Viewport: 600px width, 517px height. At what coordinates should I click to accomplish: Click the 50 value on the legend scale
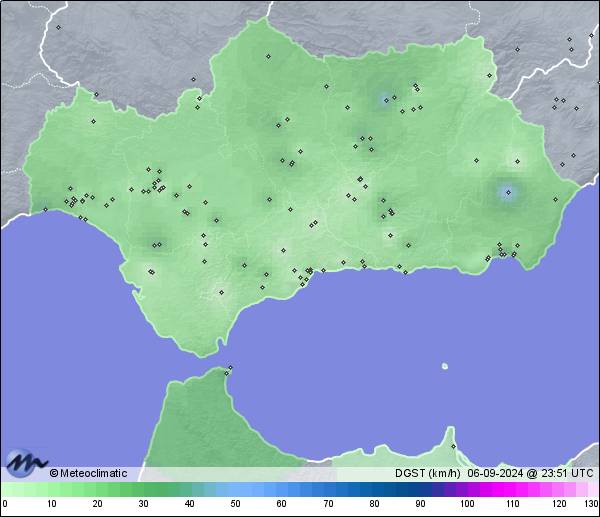(x=235, y=504)
